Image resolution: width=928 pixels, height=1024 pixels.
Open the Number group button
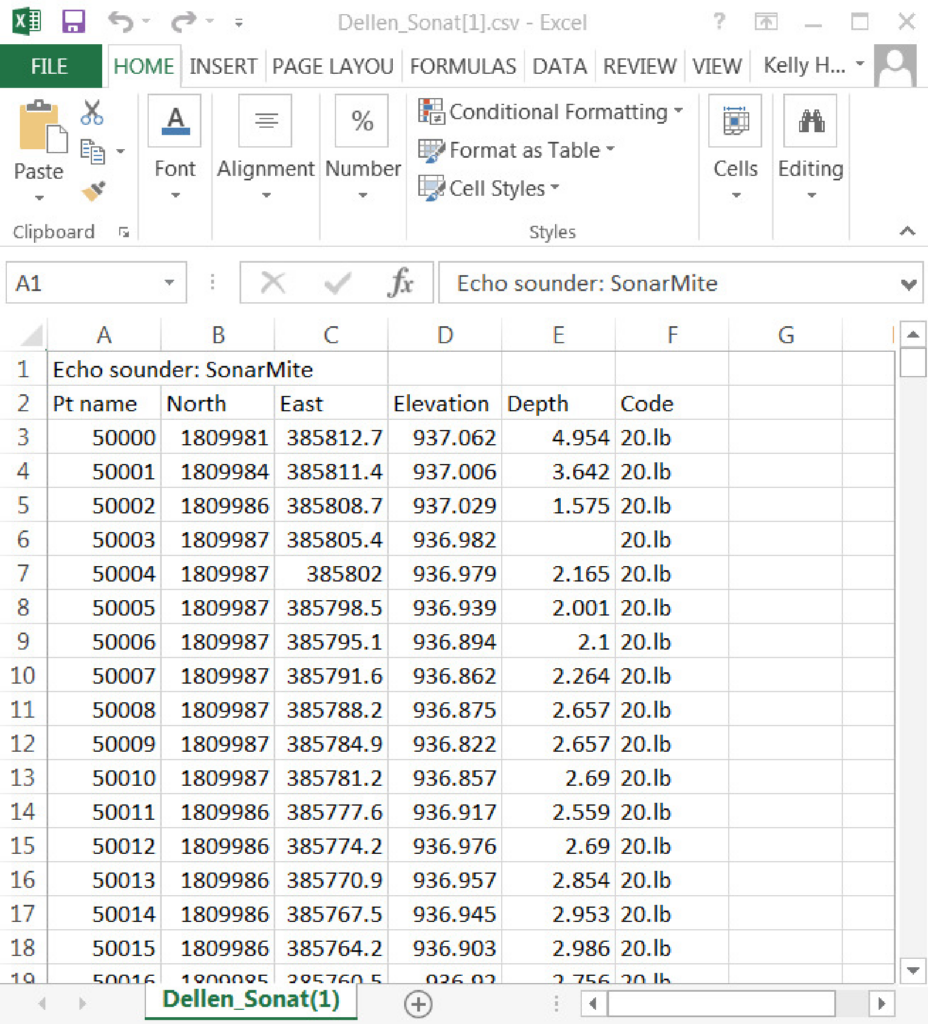(362, 149)
